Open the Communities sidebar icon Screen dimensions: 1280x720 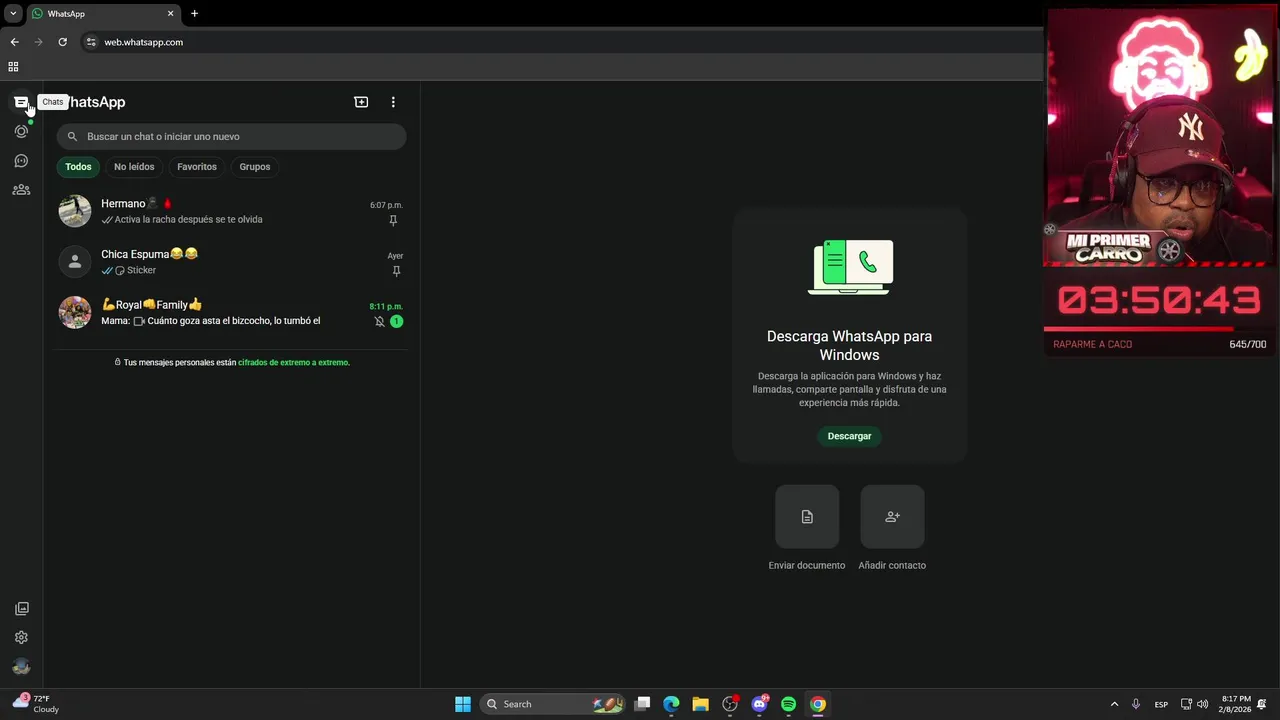(x=21, y=190)
